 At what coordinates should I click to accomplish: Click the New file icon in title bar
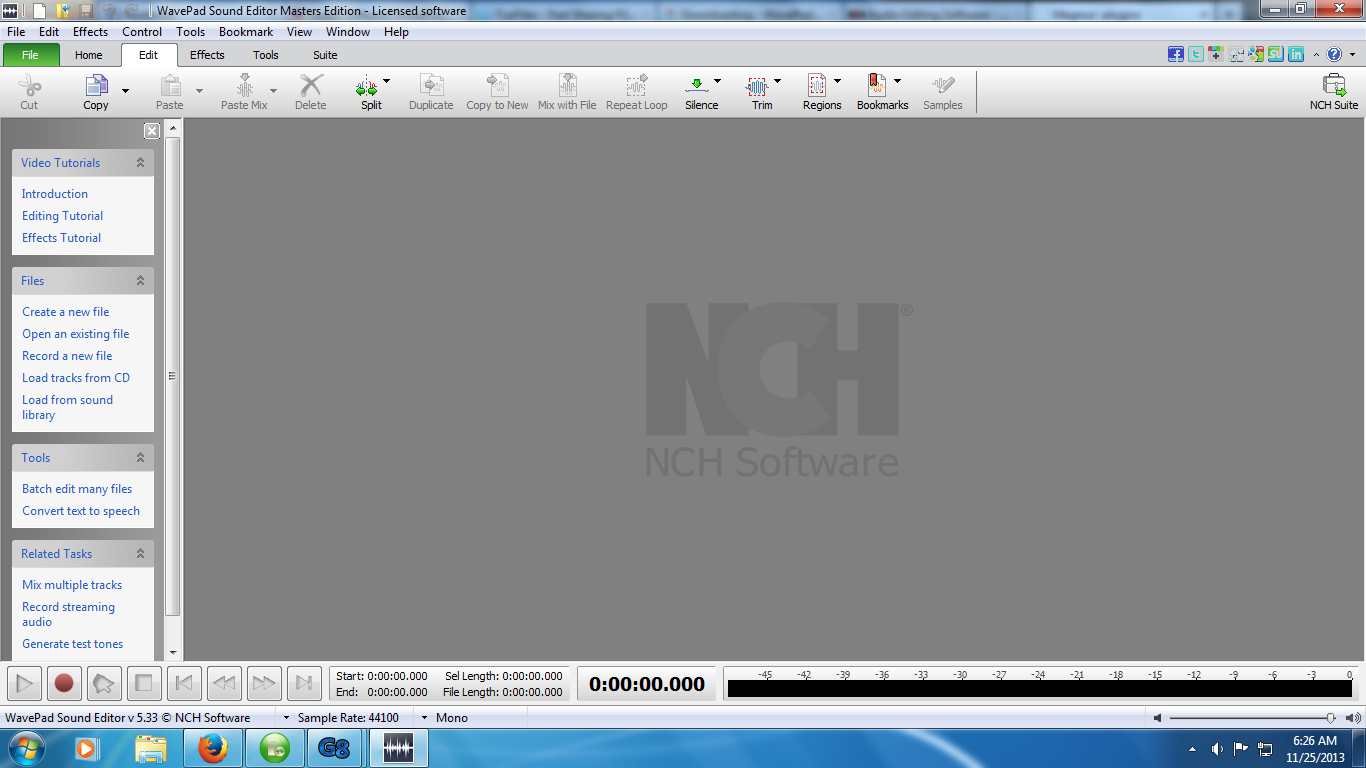coord(39,11)
